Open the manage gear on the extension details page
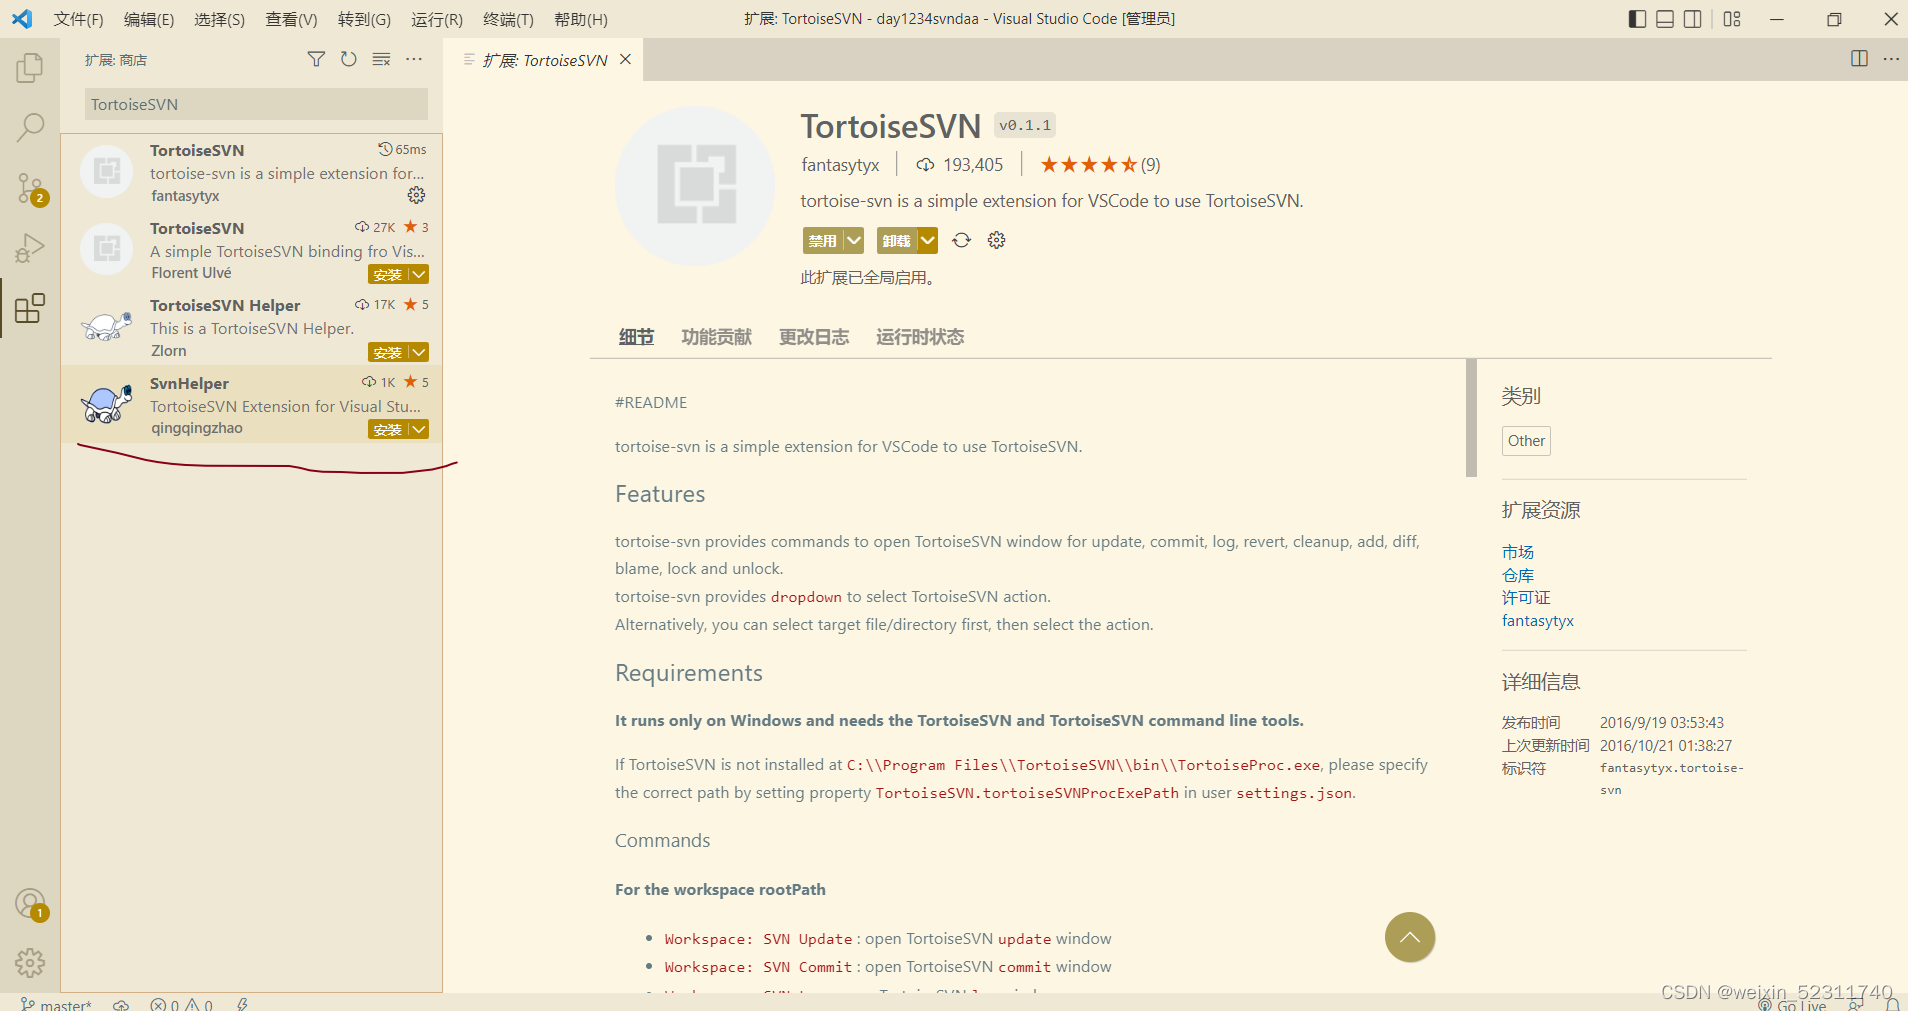1908x1011 pixels. pyautogui.click(x=996, y=240)
